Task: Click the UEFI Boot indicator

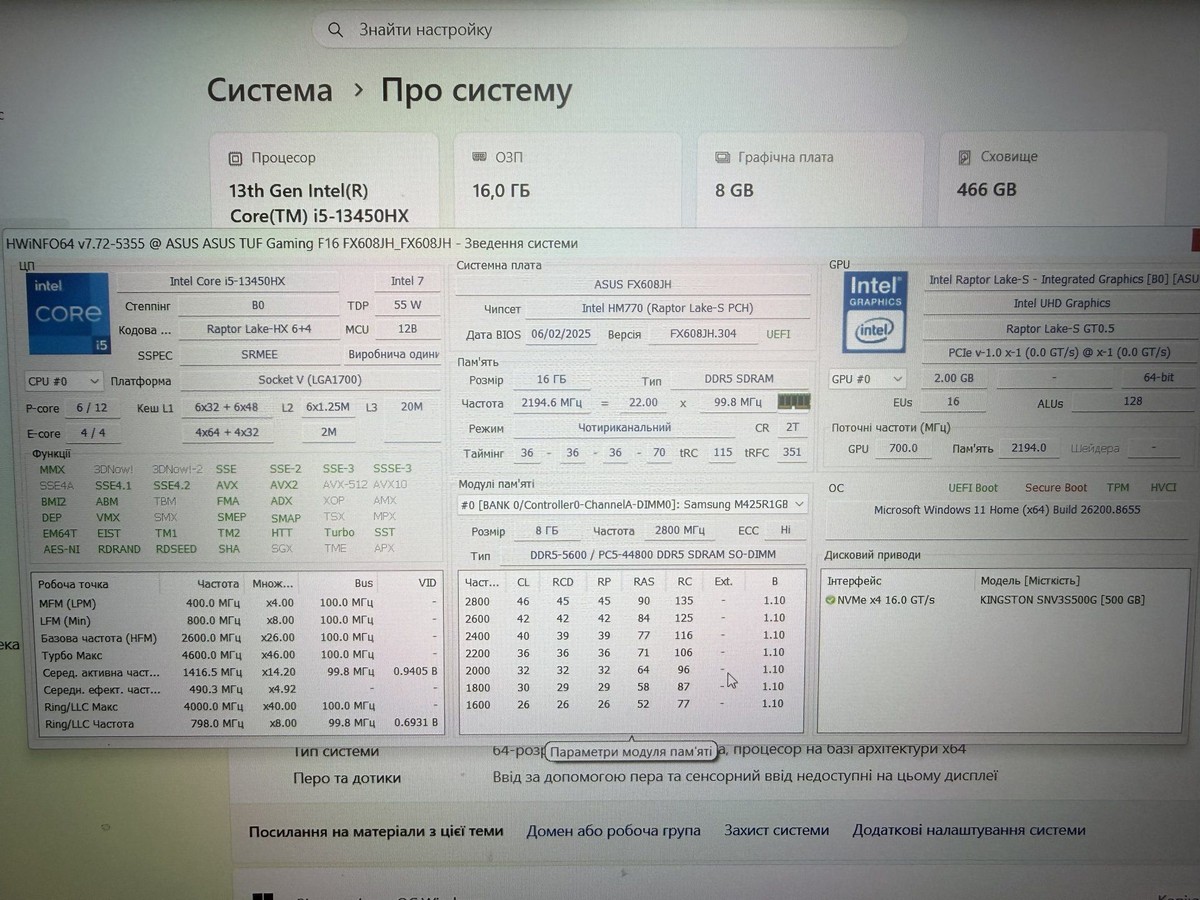Action: click(x=973, y=488)
